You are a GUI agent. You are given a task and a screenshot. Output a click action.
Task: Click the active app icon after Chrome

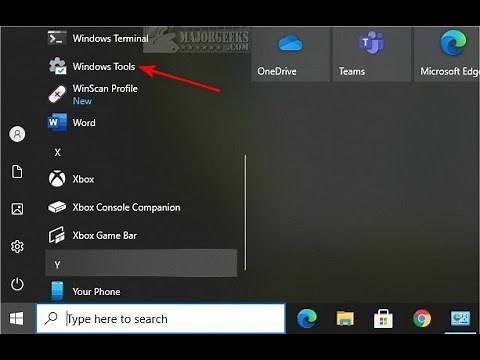click(x=460, y=318)
